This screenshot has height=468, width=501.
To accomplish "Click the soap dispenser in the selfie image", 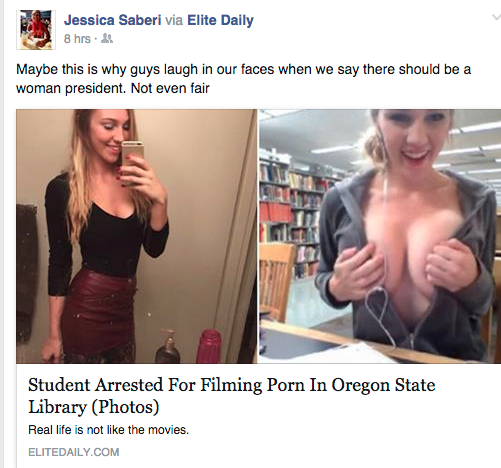I will (x=168, y=347).
